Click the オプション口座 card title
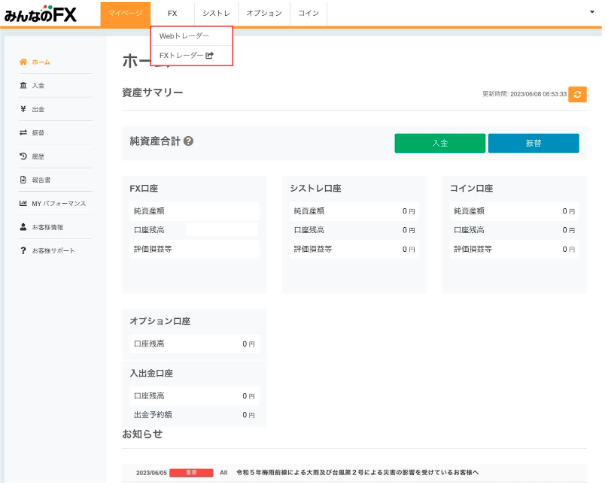This screenshot has width=607, height=484. [x=160, y=321]
